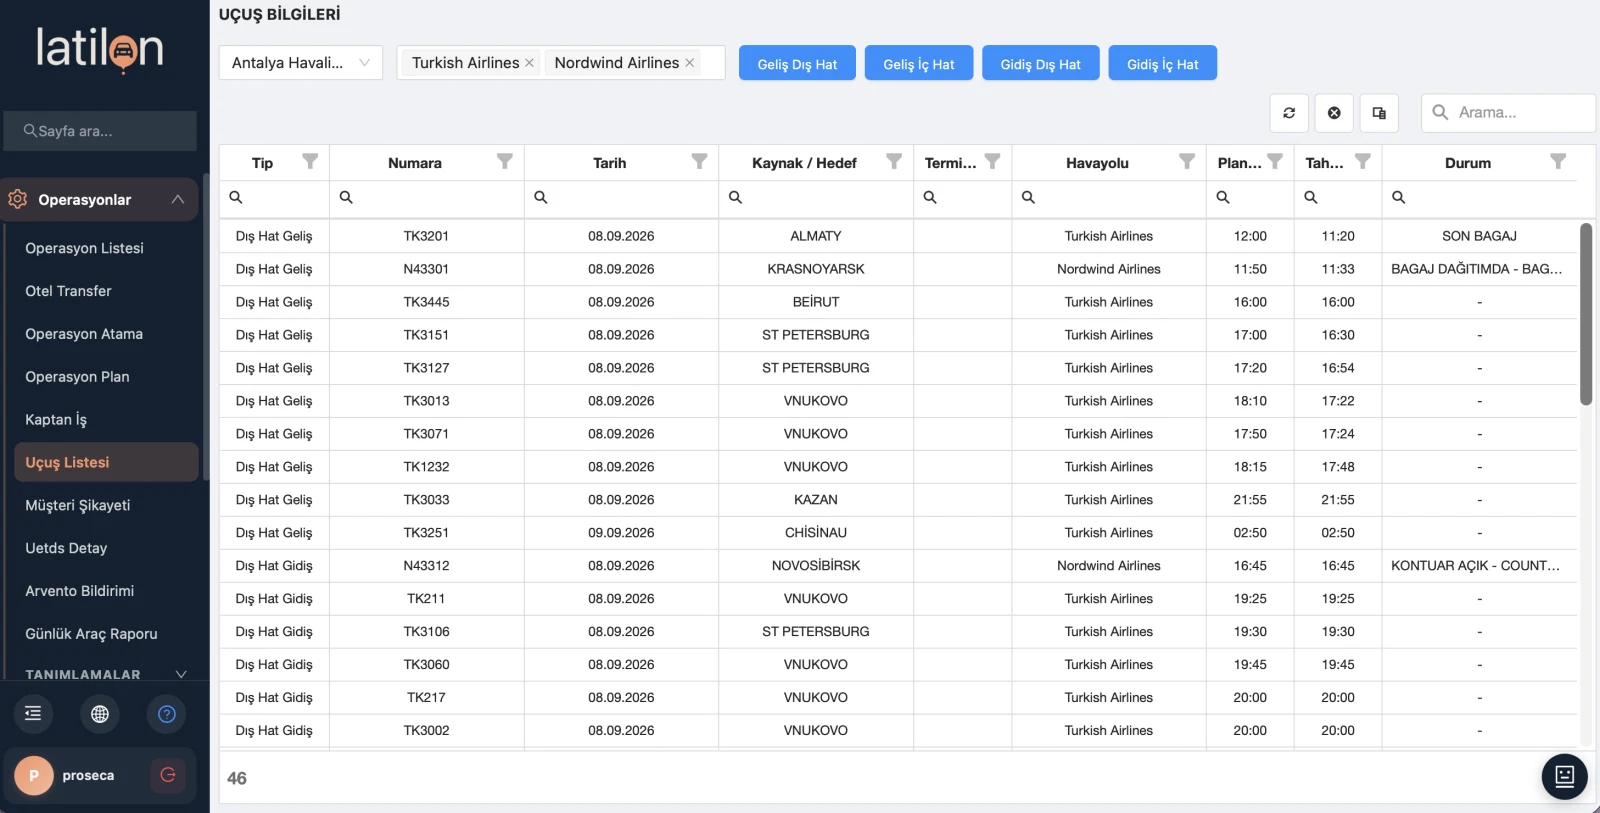The image size is (1600, 813).
Task: Open the filter funnel on Durum column
Action: tap(1558, 162)
